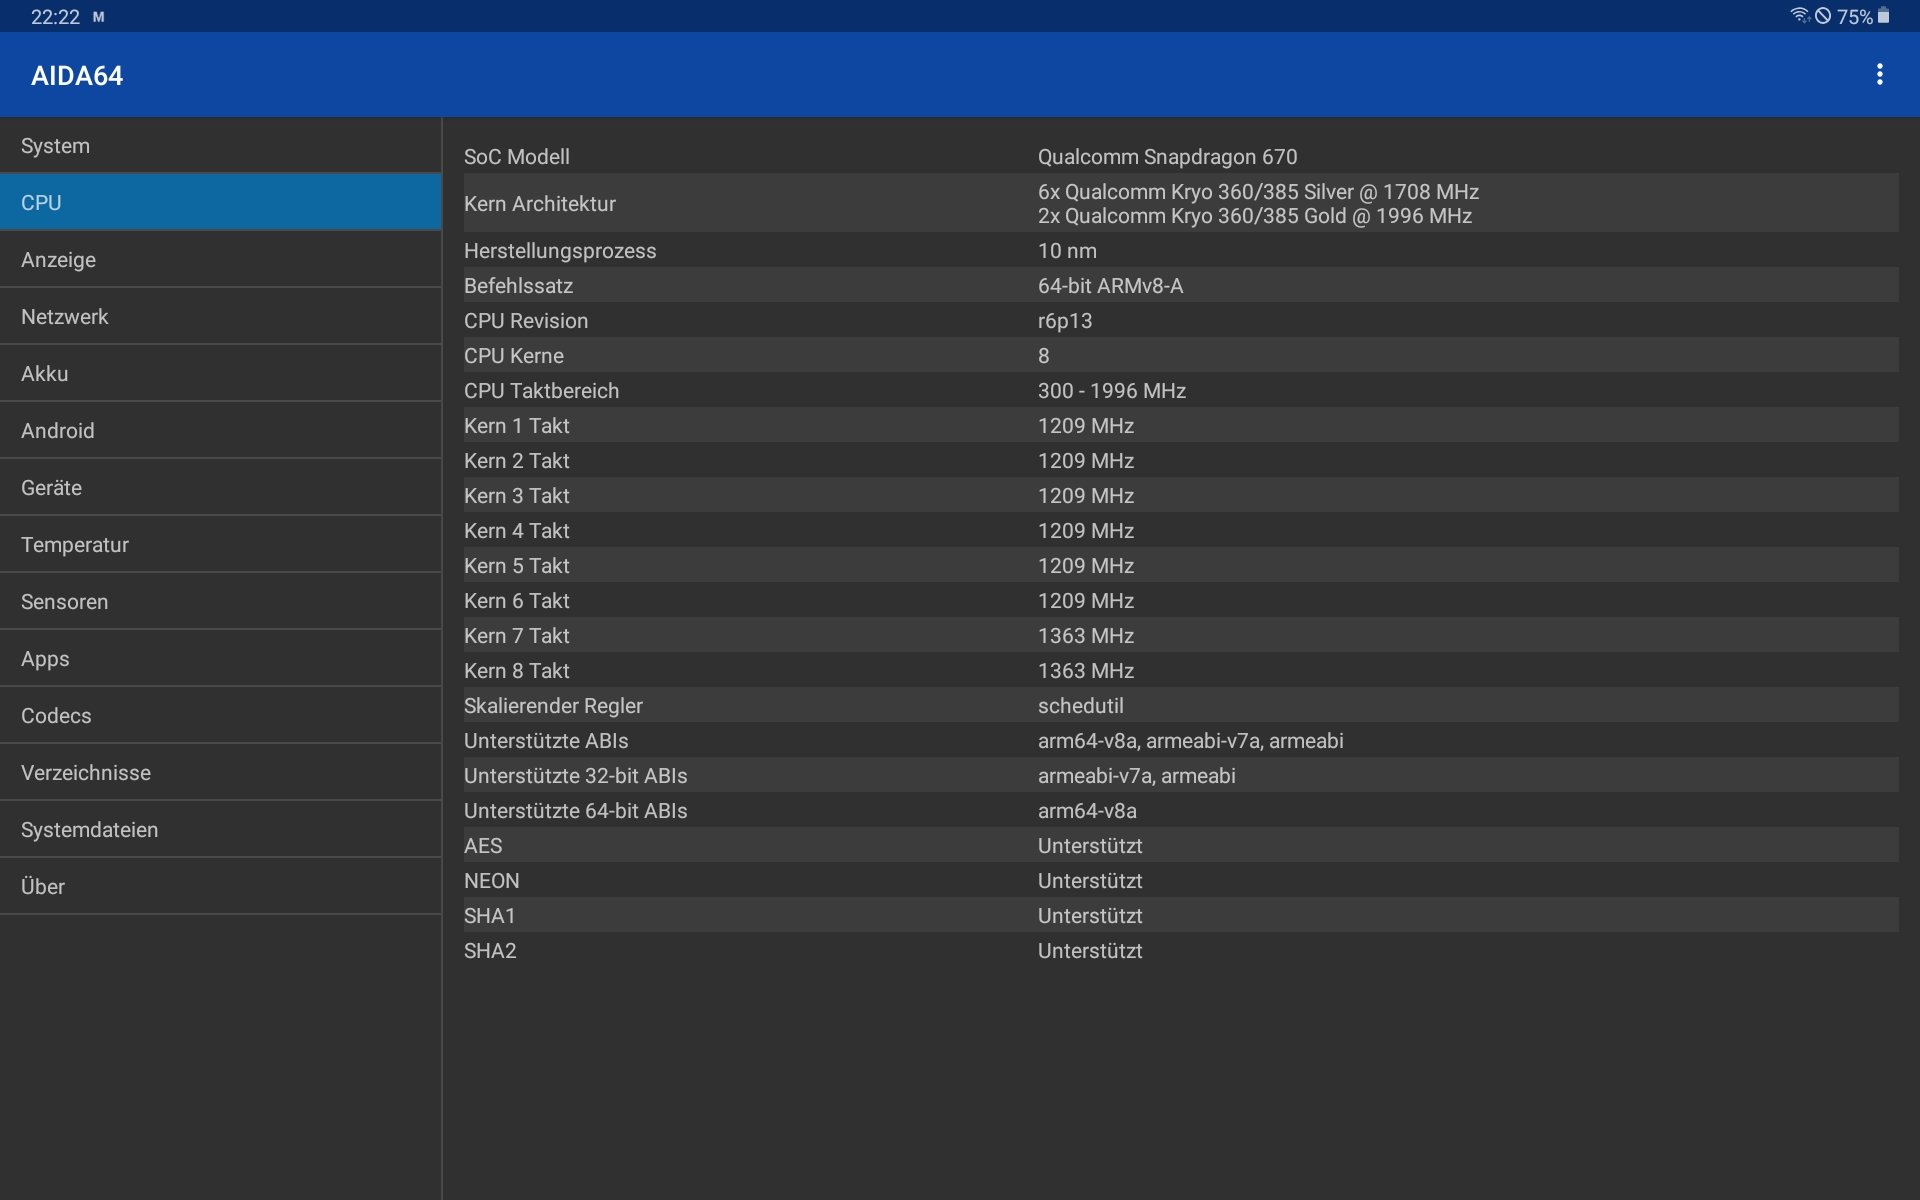Image resolution: width=1920 pixels, height=1200 pixels.
Task: Tap the Skalierender Regler label
Action: [553, 706]
